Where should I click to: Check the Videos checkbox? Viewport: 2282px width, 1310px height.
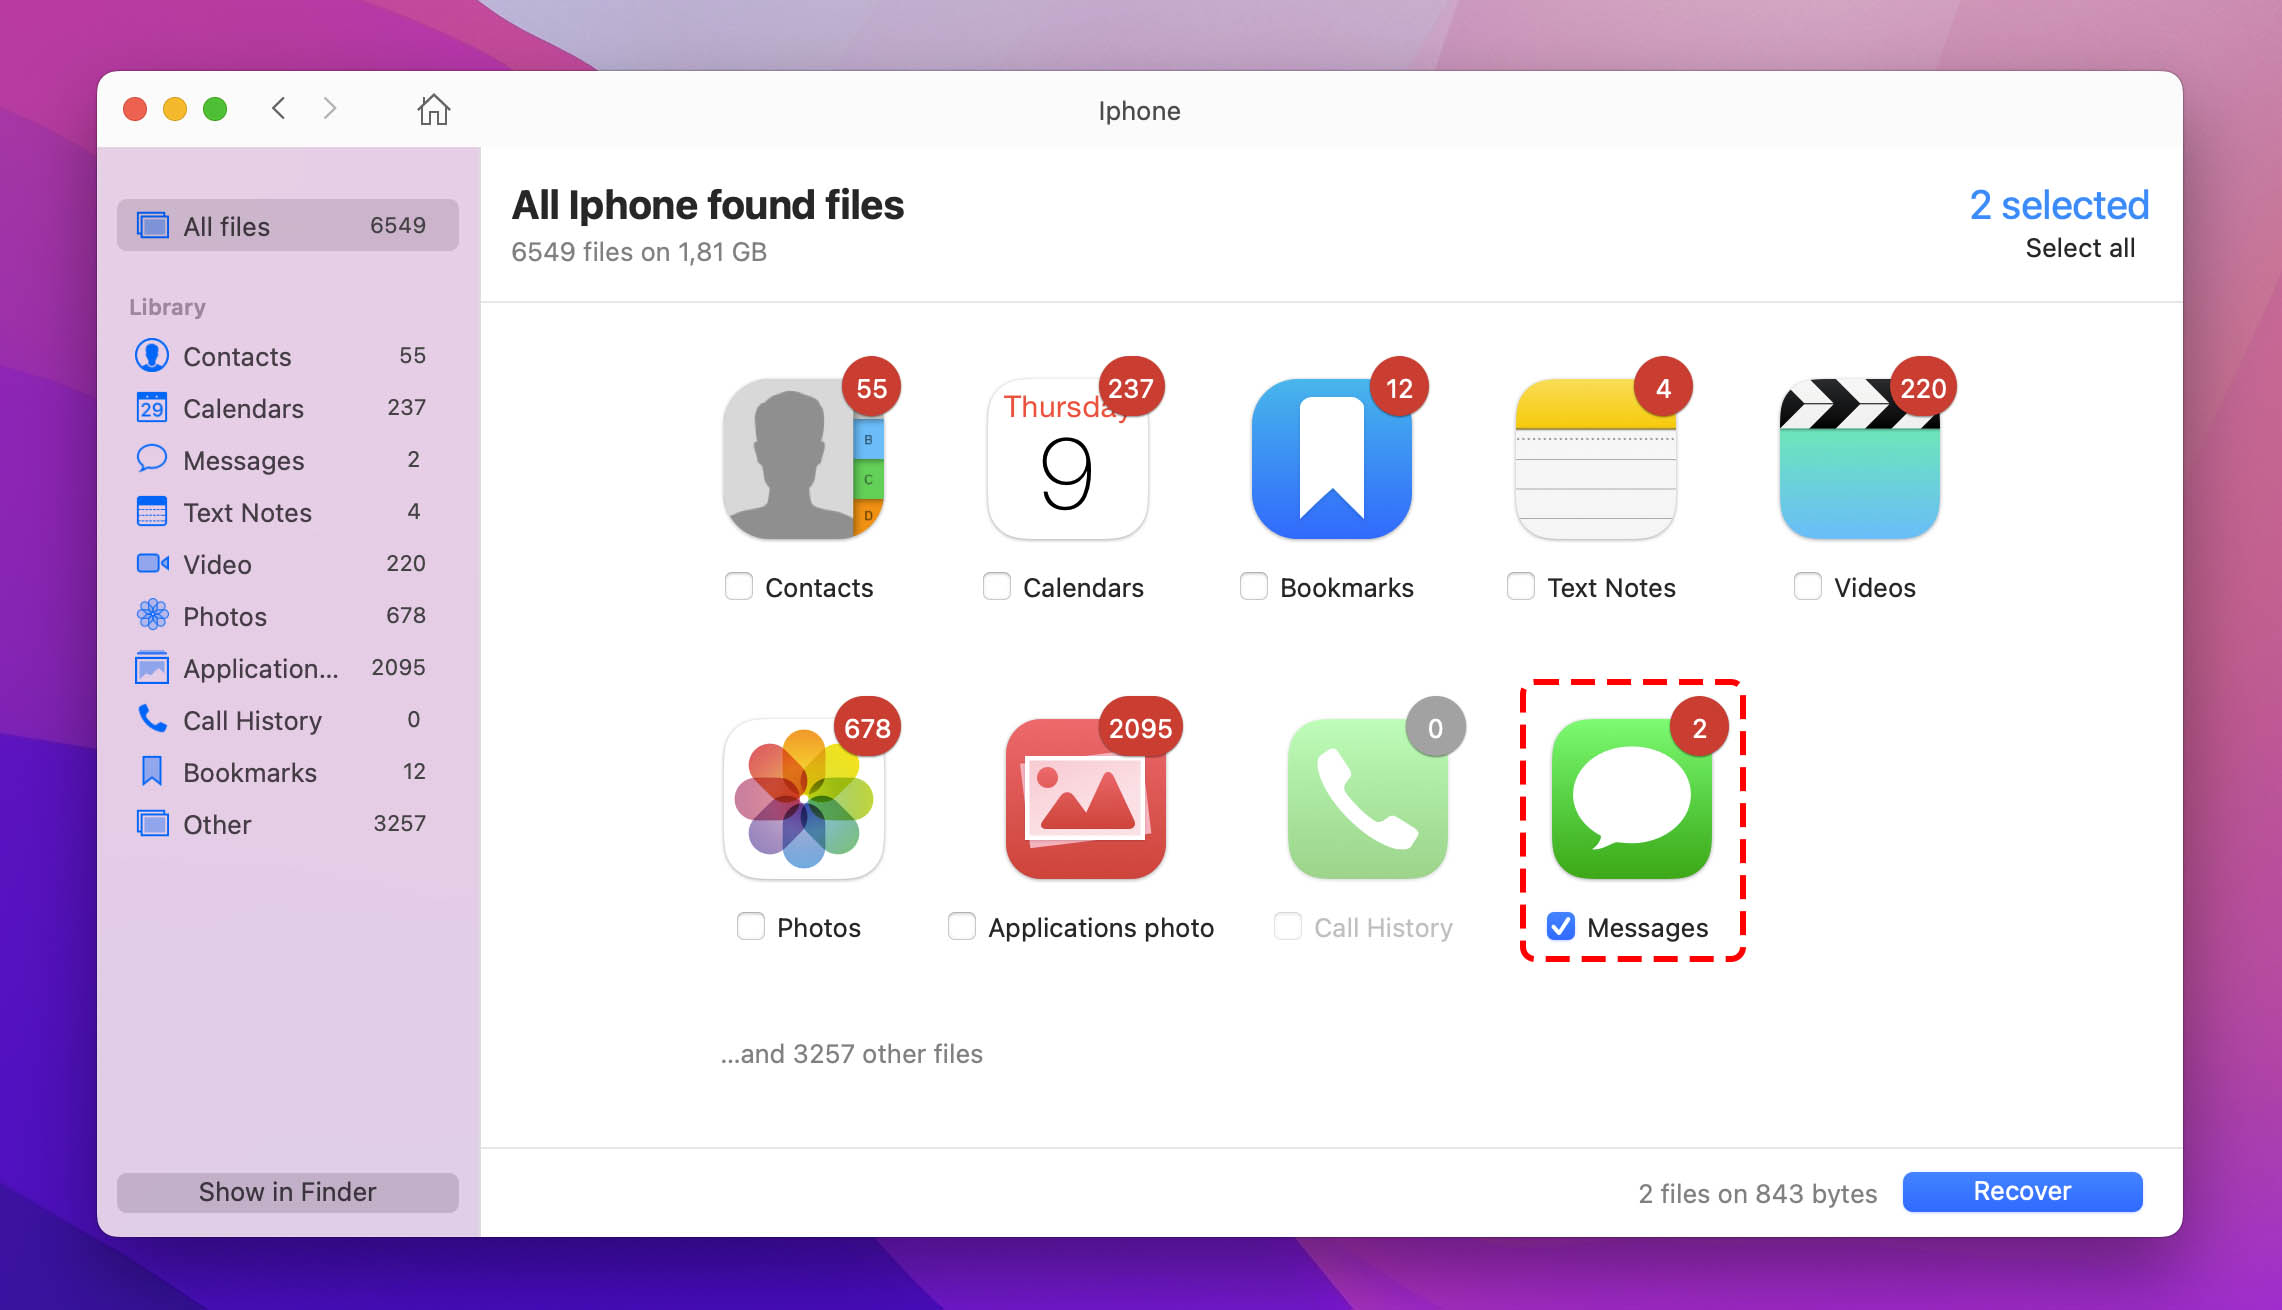click(1808, 586)
